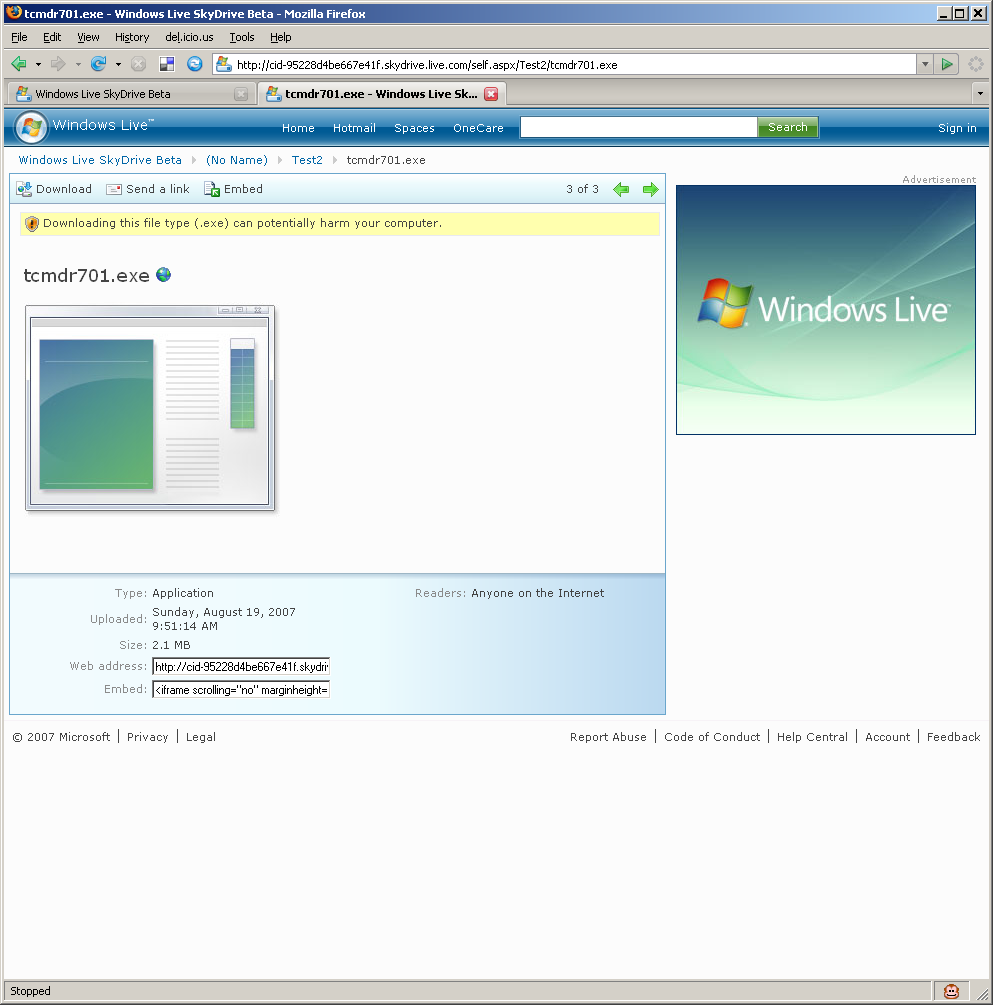Image resolution: width=993 pixels, height=1005 pixels.
Task: Open the Privacy footer link
Action: click(147, 737)
